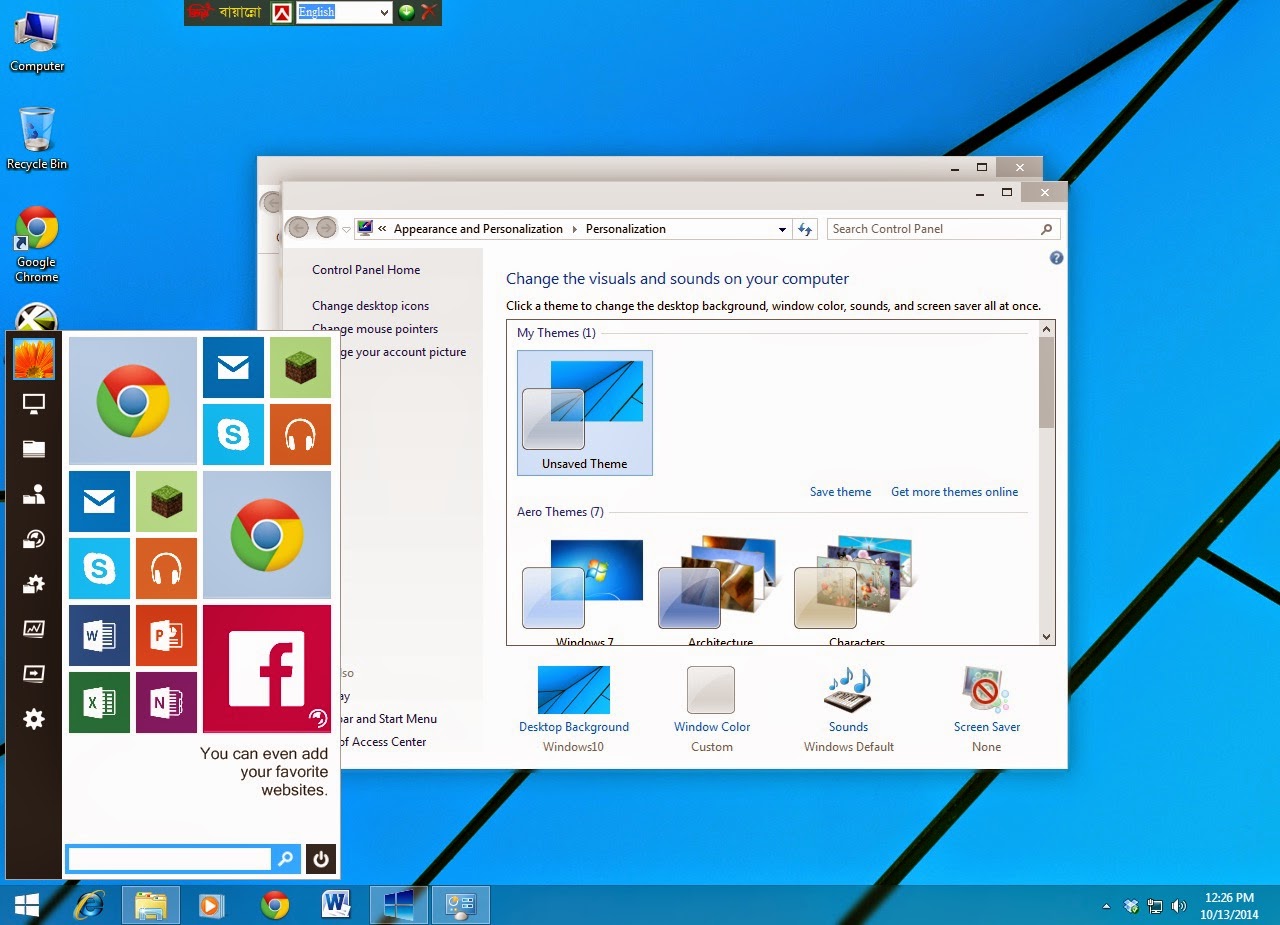Open the Word tile in Start menu
The height and width of the screenshot is (925, 1280).
click(99, 635)
